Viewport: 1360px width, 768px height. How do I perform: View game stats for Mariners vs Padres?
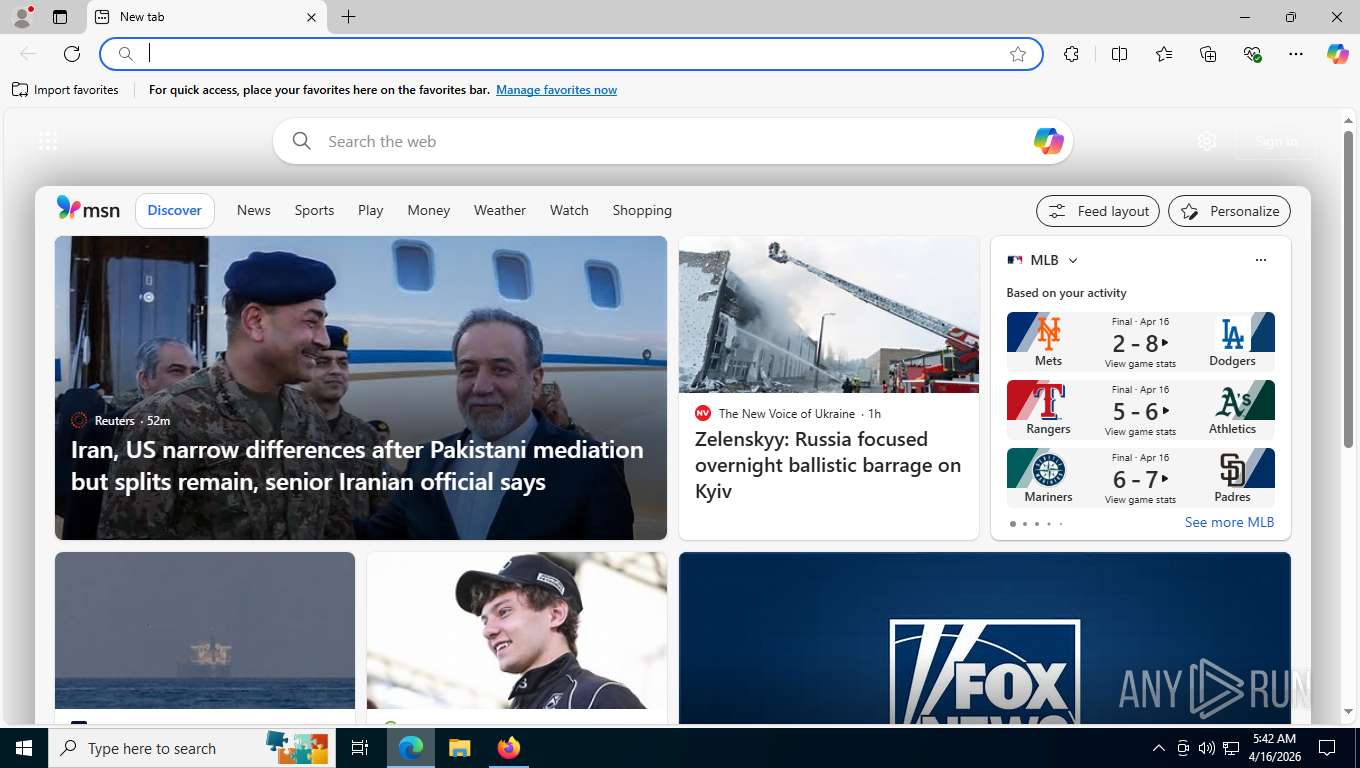tap(1140, 499)
